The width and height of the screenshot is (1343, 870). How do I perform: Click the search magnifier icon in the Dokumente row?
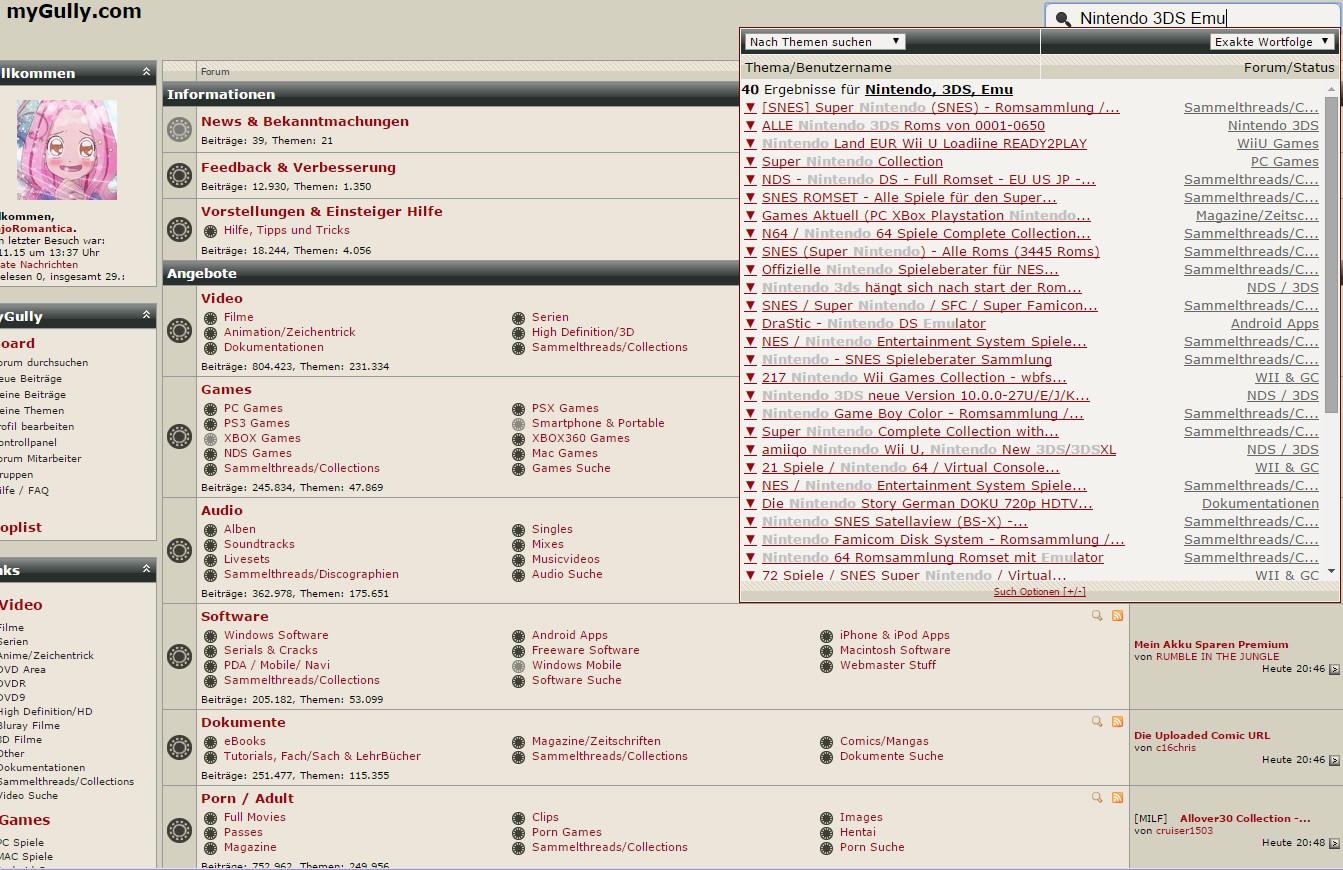[x=1097, y=721]
